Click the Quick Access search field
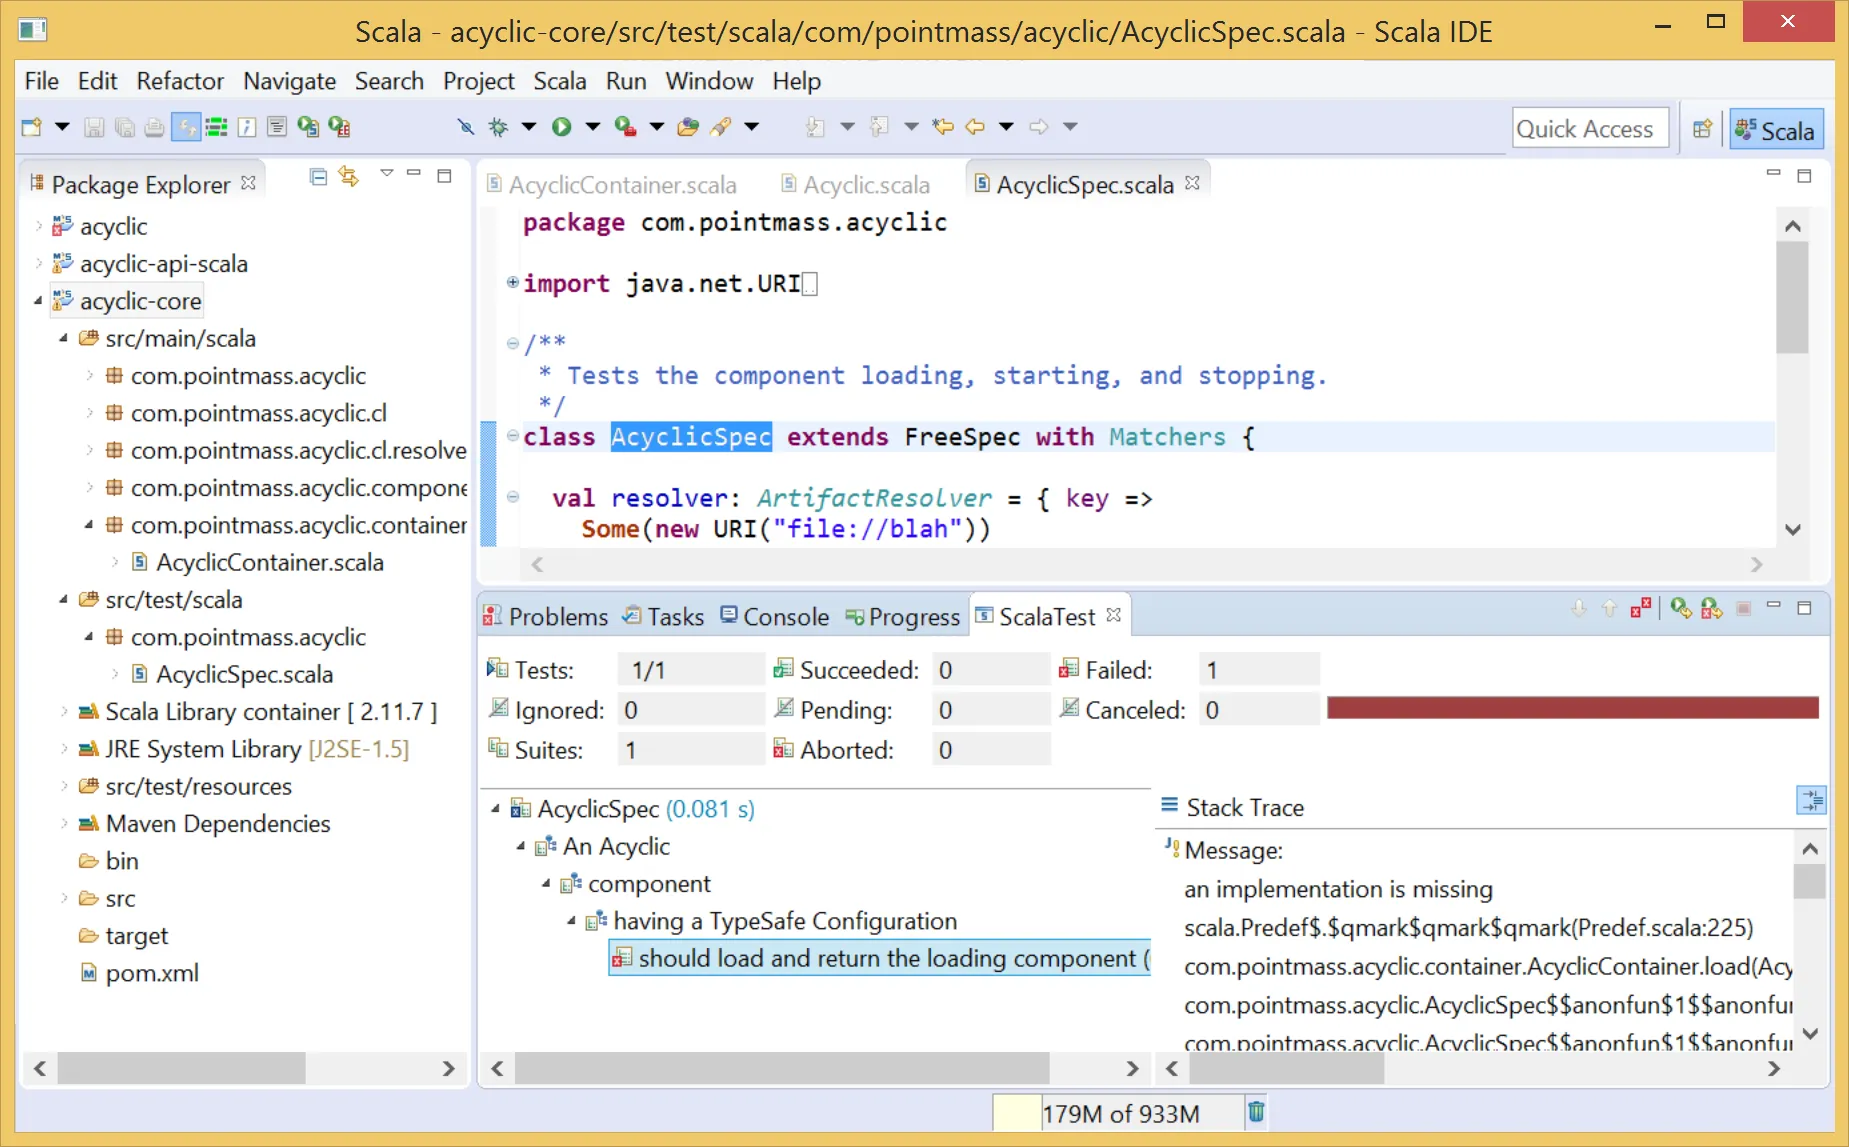The image size is (1849, 1147). (1589, 129)
